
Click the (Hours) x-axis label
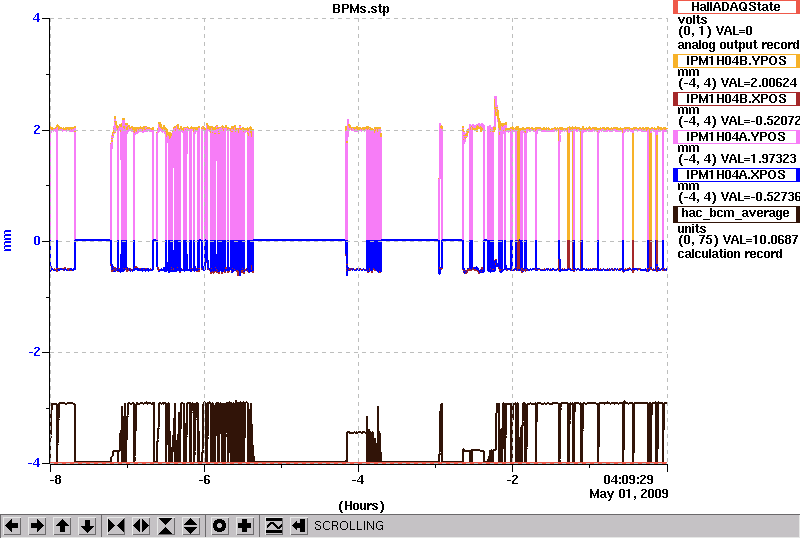tap(361, 506)
